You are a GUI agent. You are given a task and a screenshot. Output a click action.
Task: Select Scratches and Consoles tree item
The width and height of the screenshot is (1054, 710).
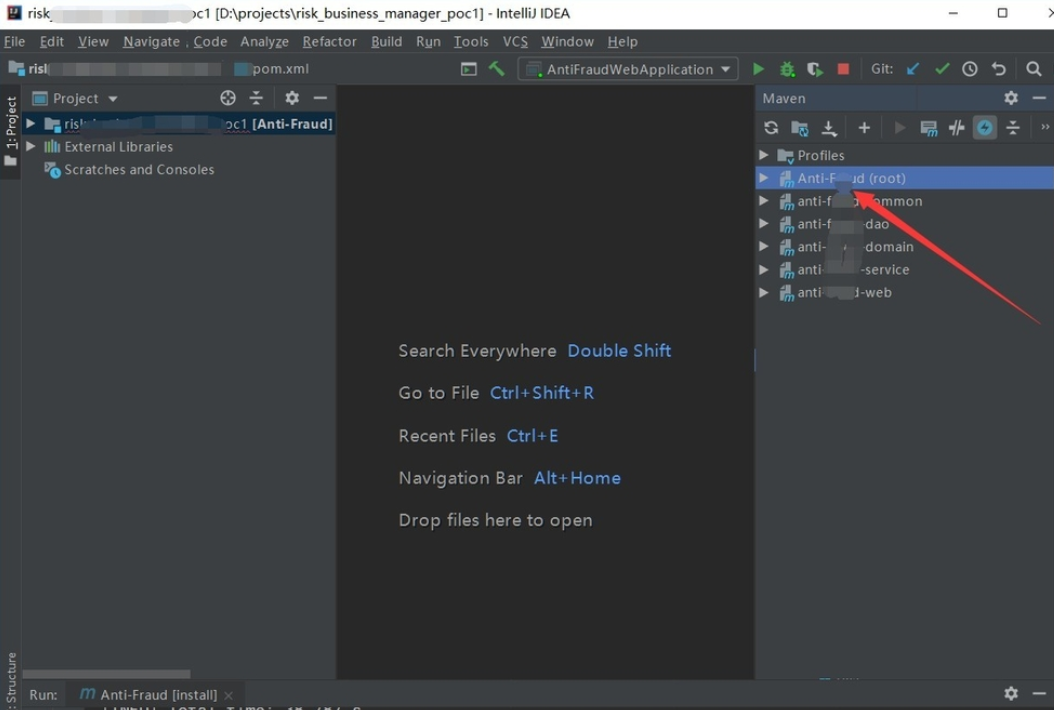click(x=139, y=170)
